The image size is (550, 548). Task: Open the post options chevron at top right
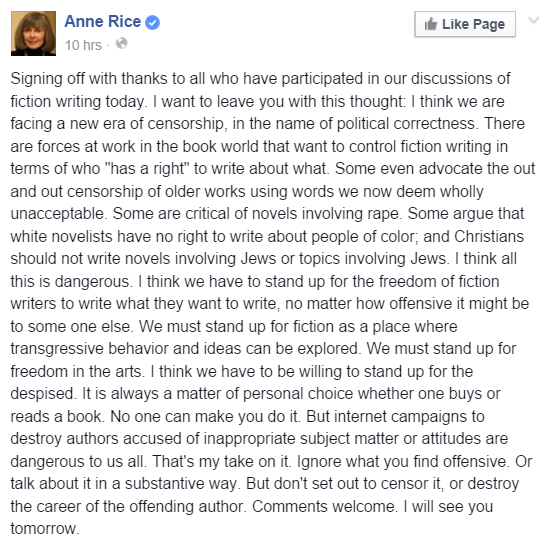point(534,20)
